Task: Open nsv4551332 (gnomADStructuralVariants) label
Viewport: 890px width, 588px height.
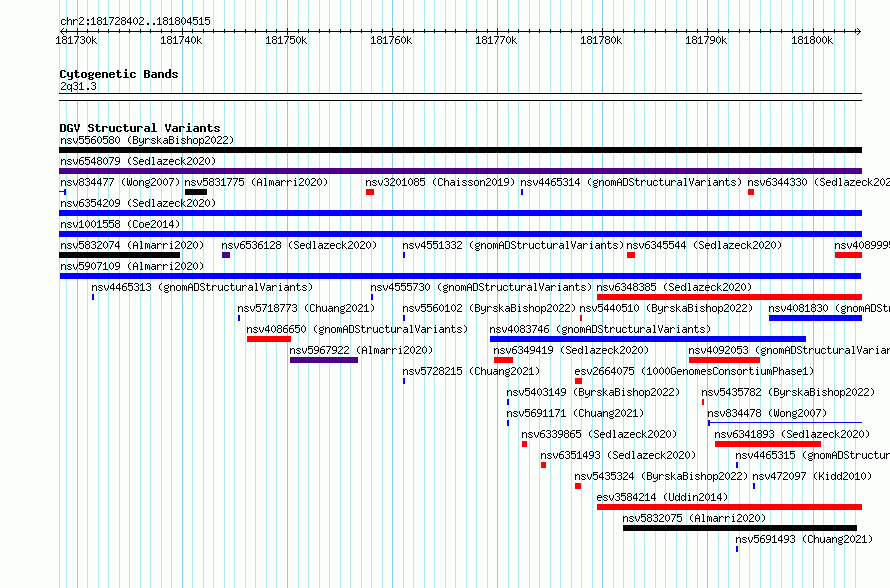Action: 513,245
